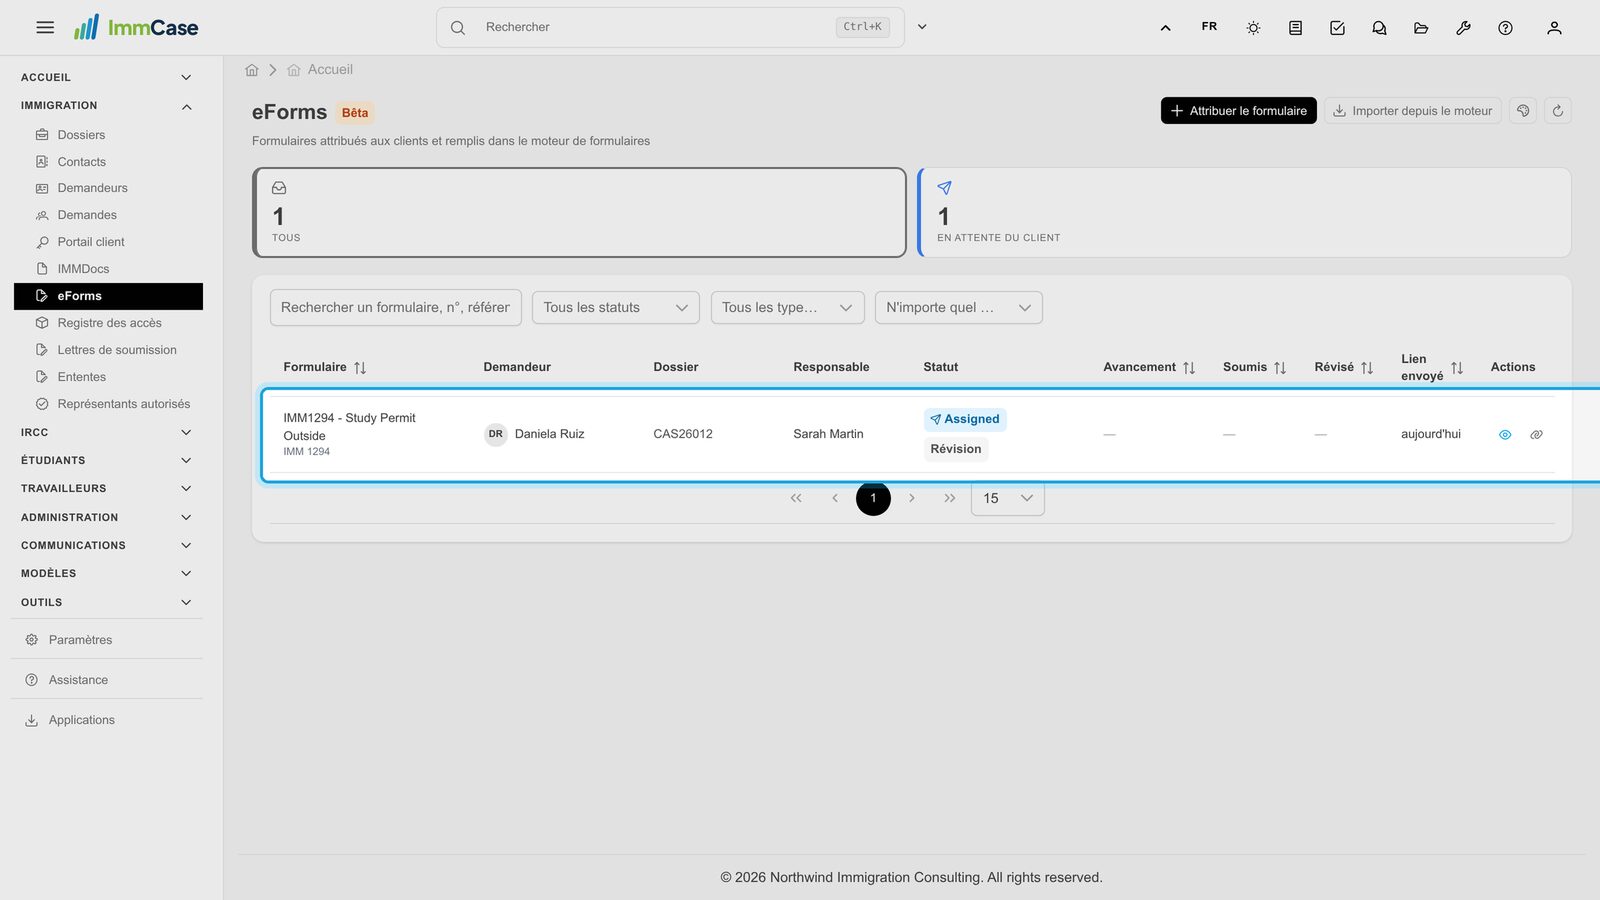Open Applications download link
Image resolution: width=1600 pixels, height=900 pixels.
click(81, 720)
